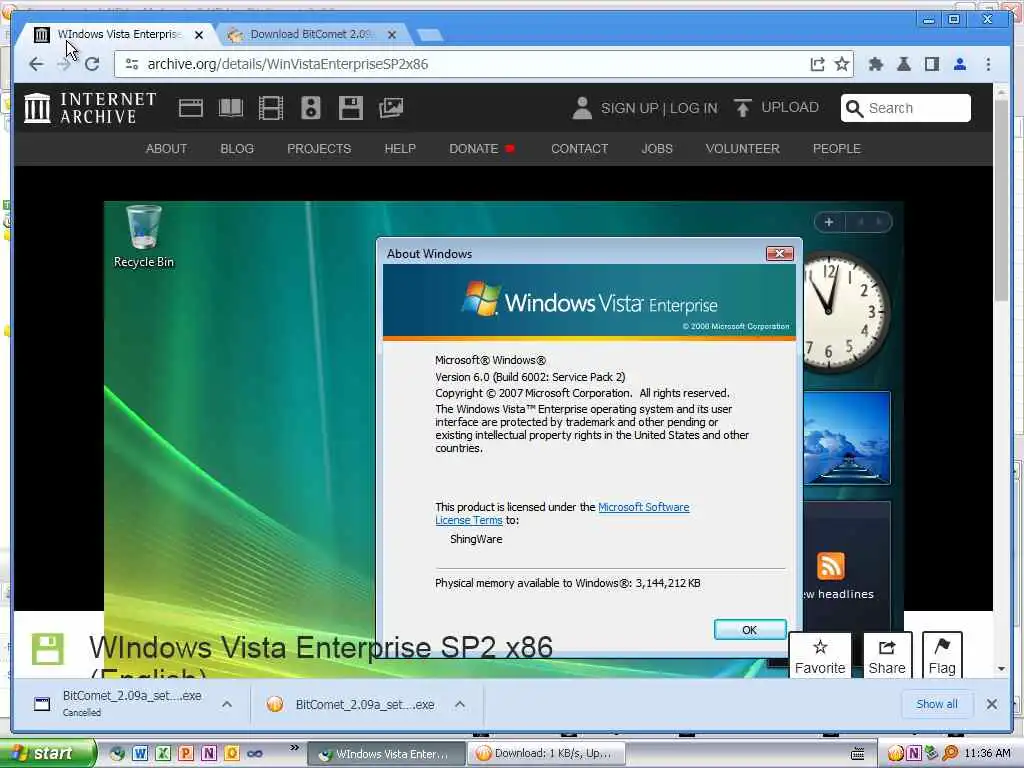Click the BitComet icon in system tray
Viewport: 1024px width, 768px height.
pos(895,754)
